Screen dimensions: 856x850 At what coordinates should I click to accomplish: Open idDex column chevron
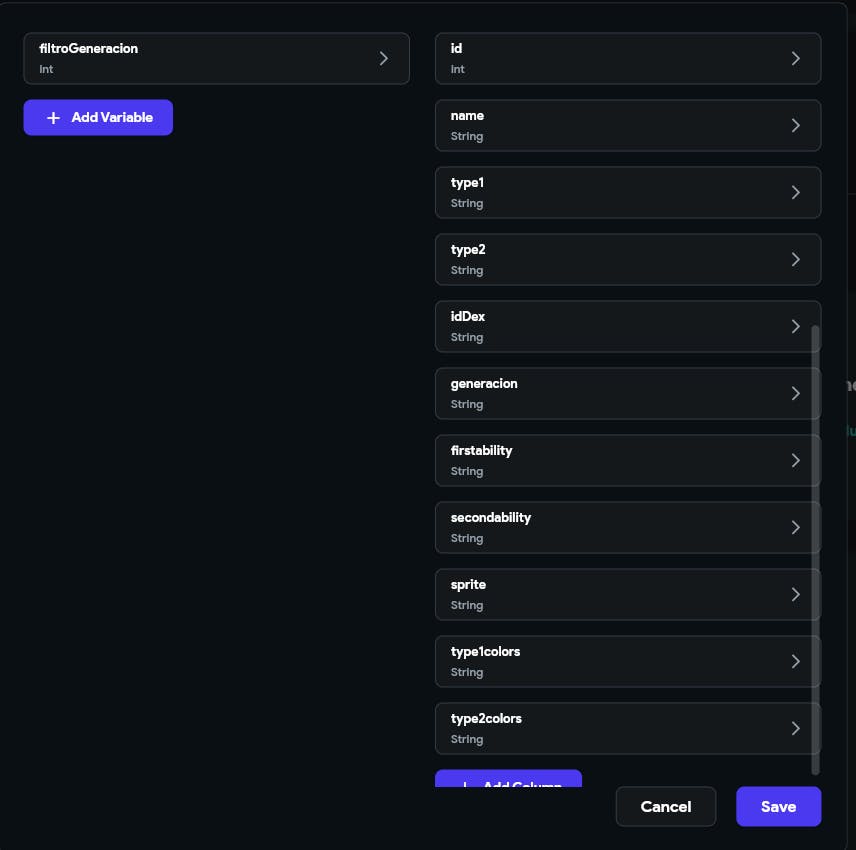(796, 326)
